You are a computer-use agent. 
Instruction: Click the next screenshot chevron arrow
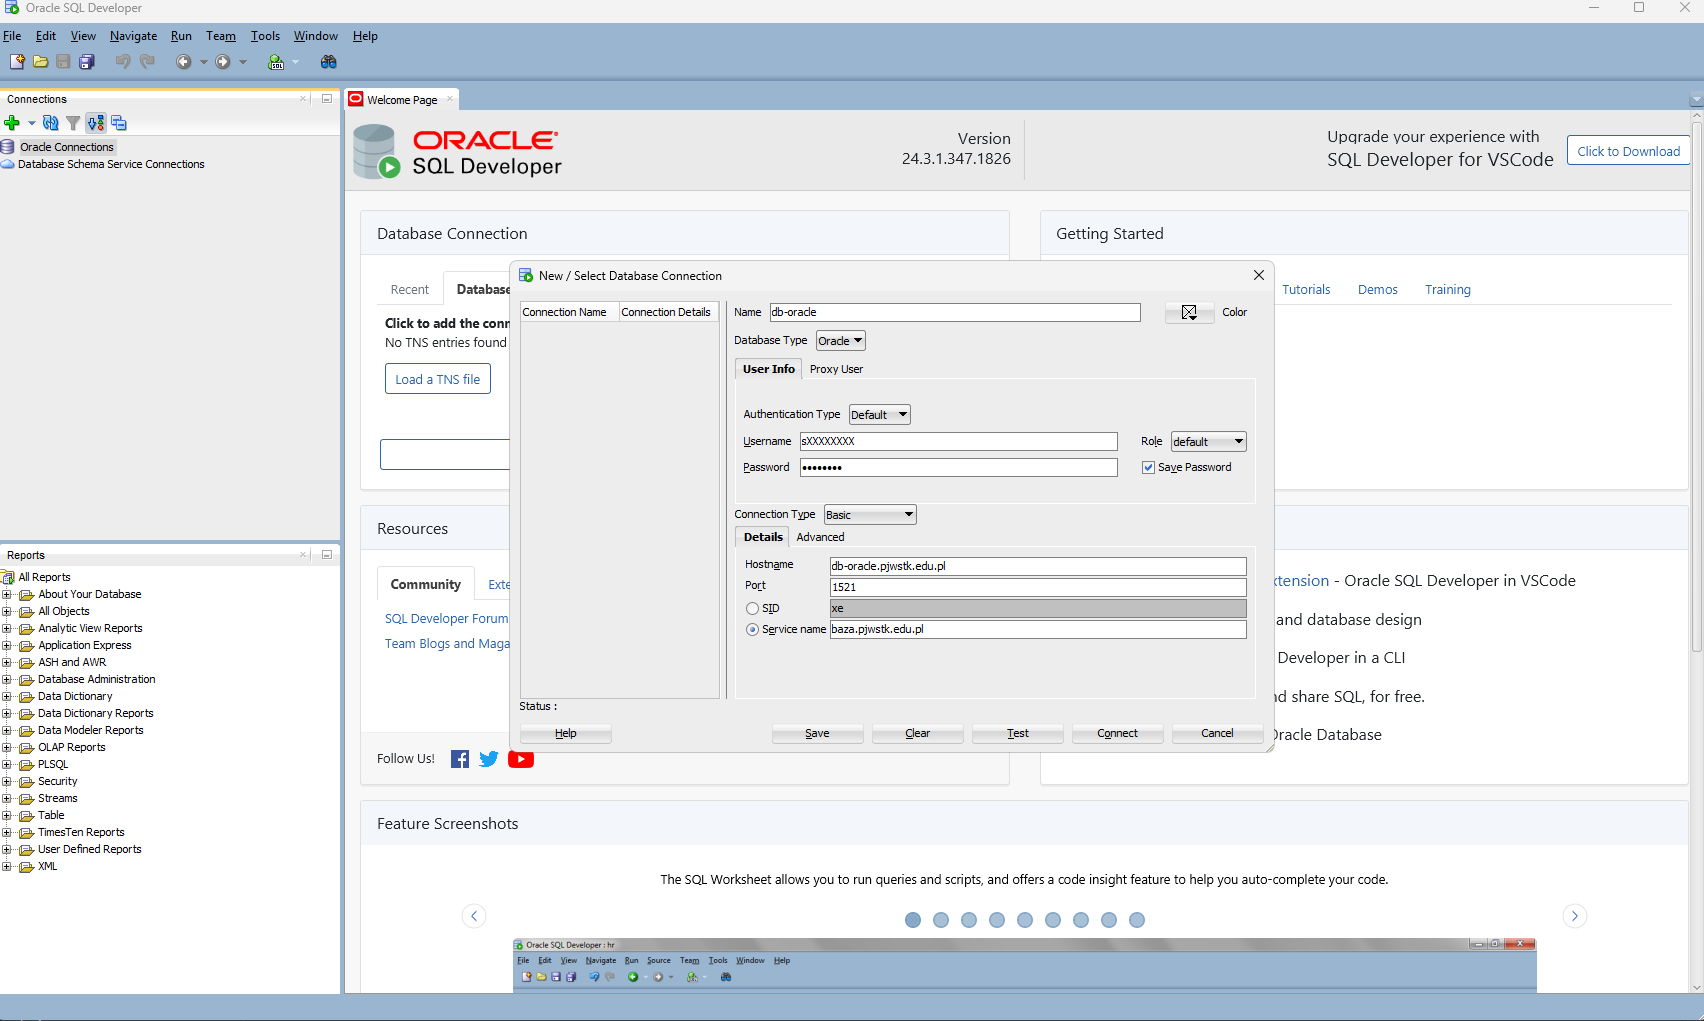[1575, 916]
